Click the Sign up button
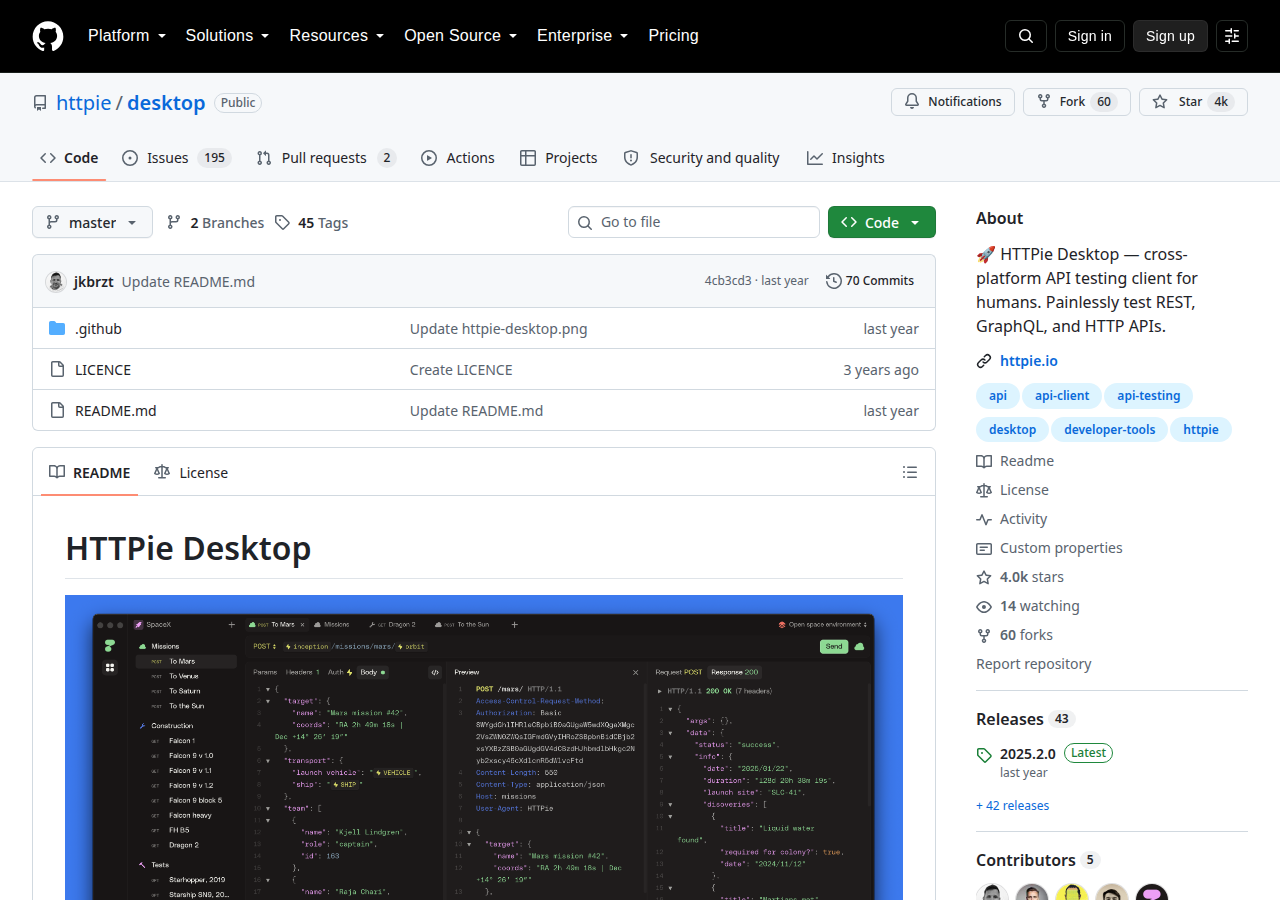The height and width of the screenshot is (900, 1280). pos(1170,36)
